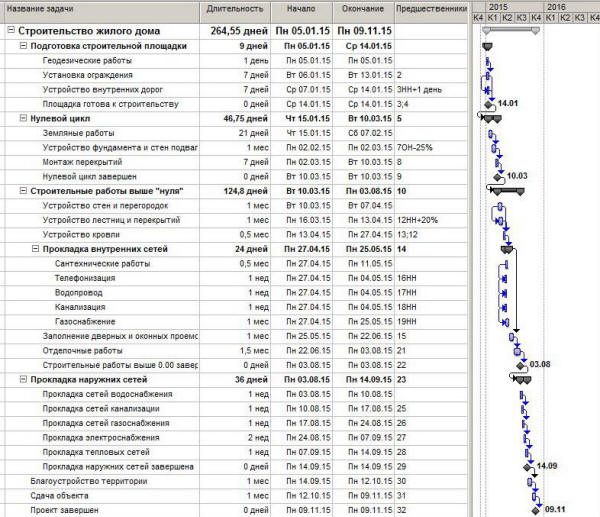Click the 10.03 milestone diamond in Gantt chart

pyautogui.click(x=497, y=177)
